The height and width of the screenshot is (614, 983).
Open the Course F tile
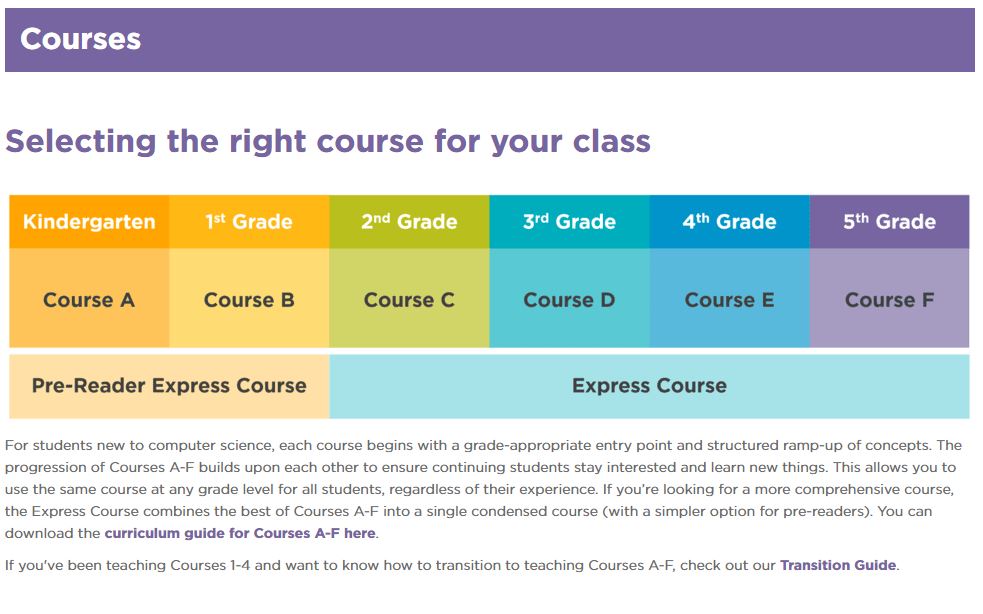(x=889, y=300)
